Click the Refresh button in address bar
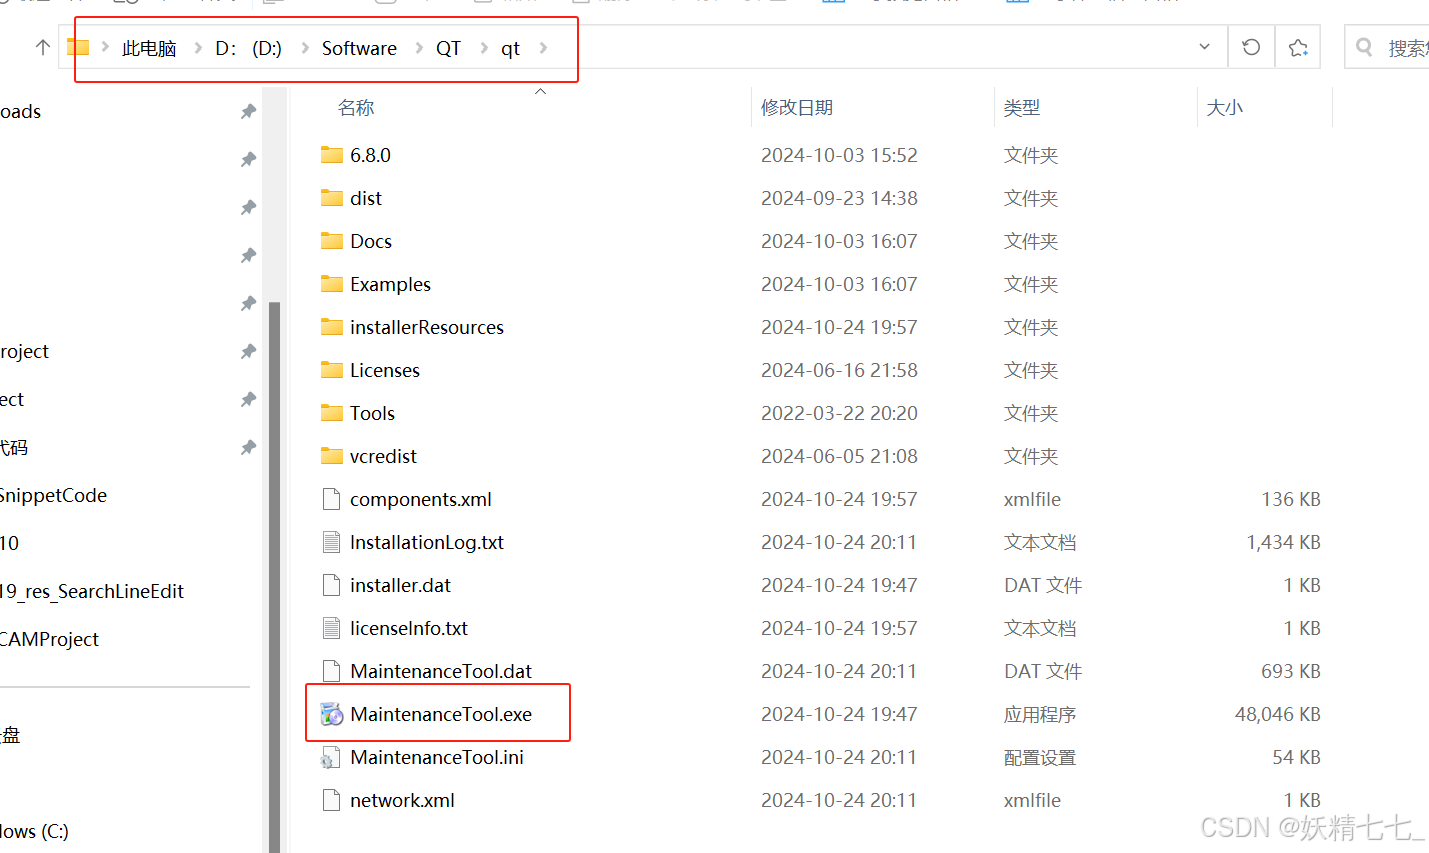Image resolution: width=1429 pixels, height=853 pixels. click(1251, 47)
